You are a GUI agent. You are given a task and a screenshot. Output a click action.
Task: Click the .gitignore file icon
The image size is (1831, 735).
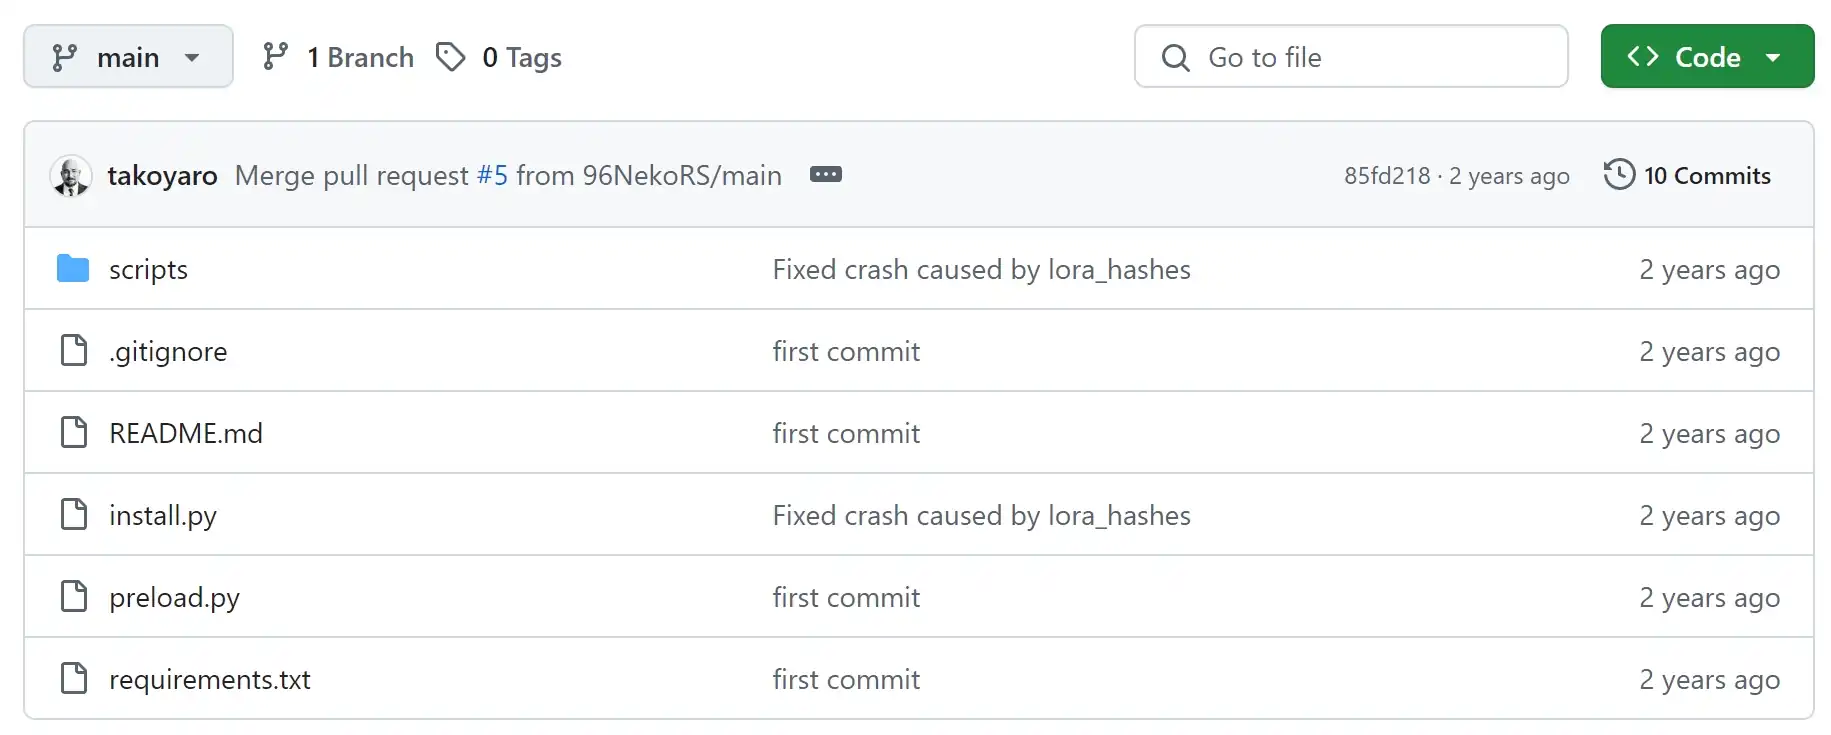click(74, 351)
